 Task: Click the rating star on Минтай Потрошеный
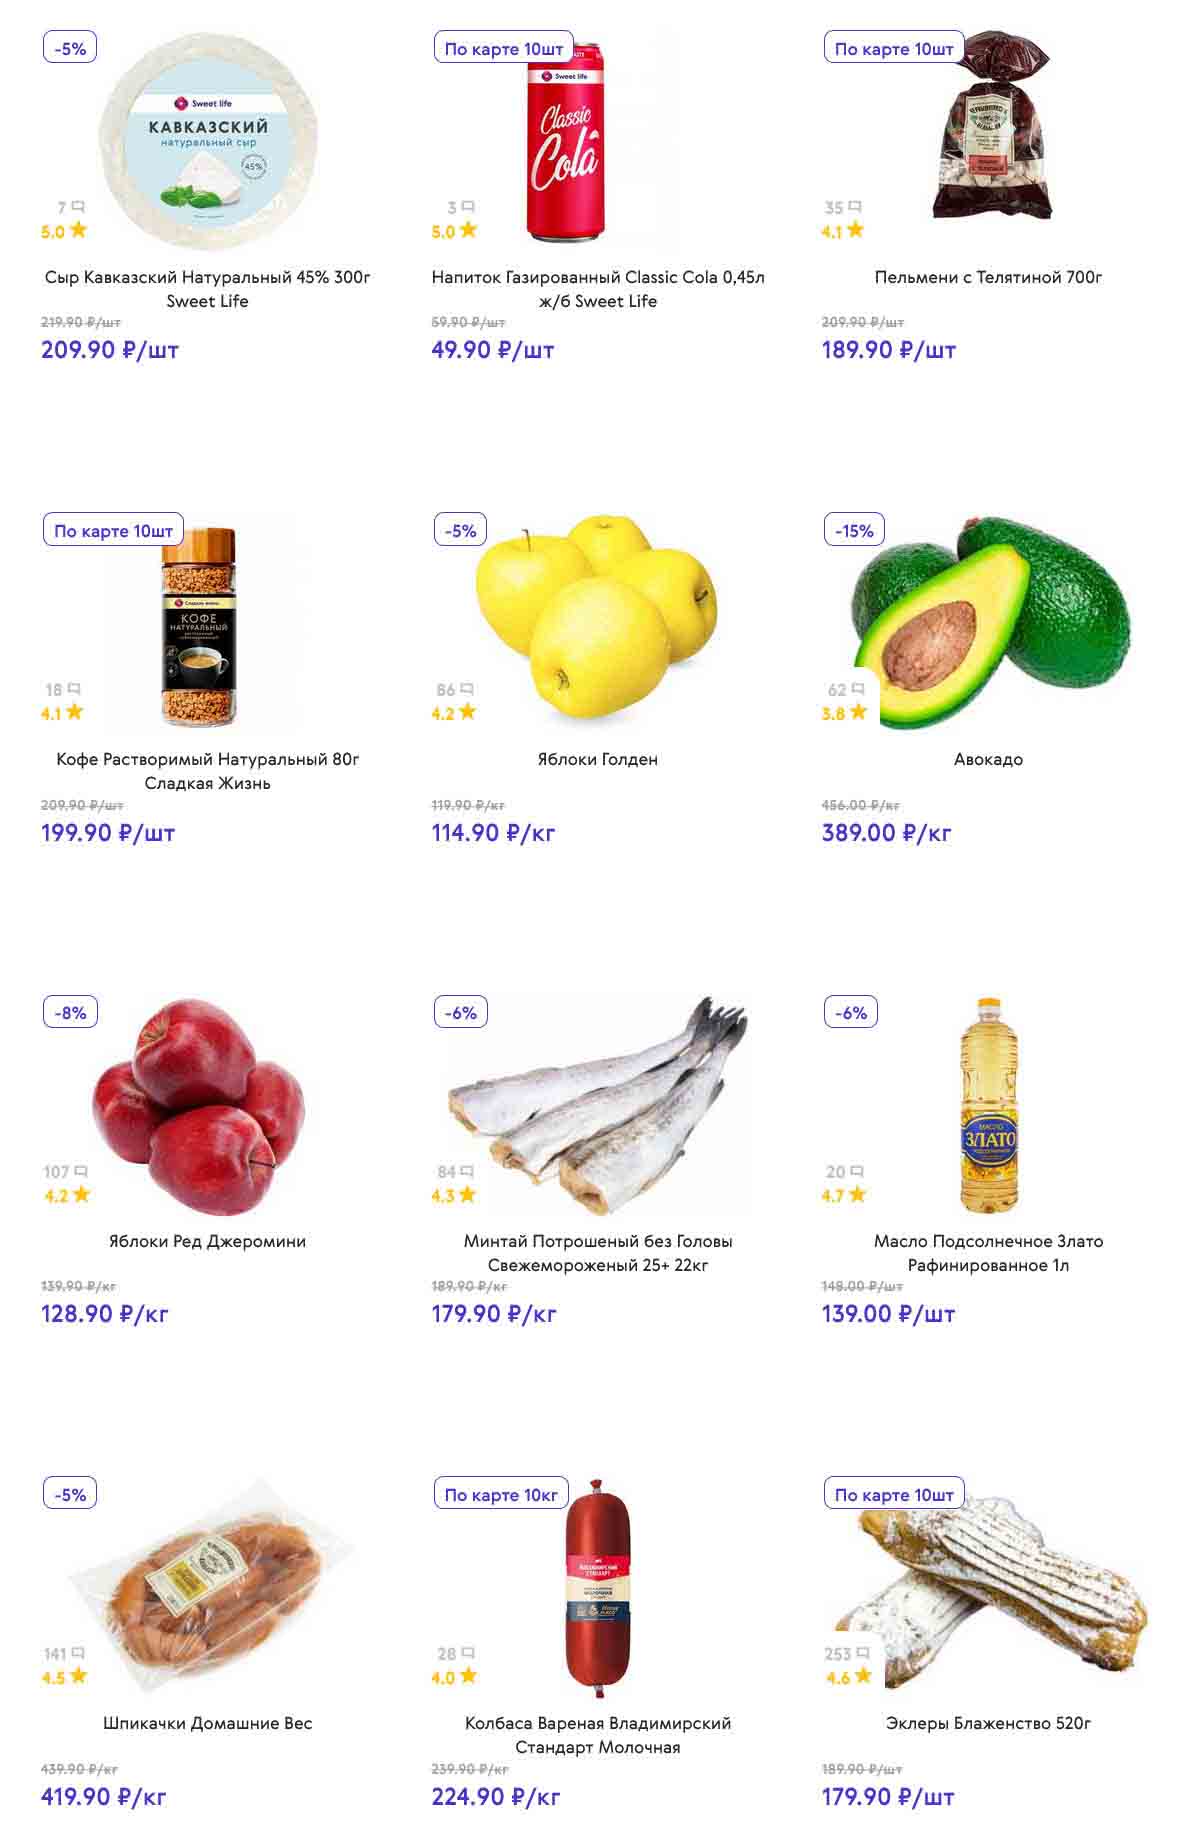pos(467,1194)
